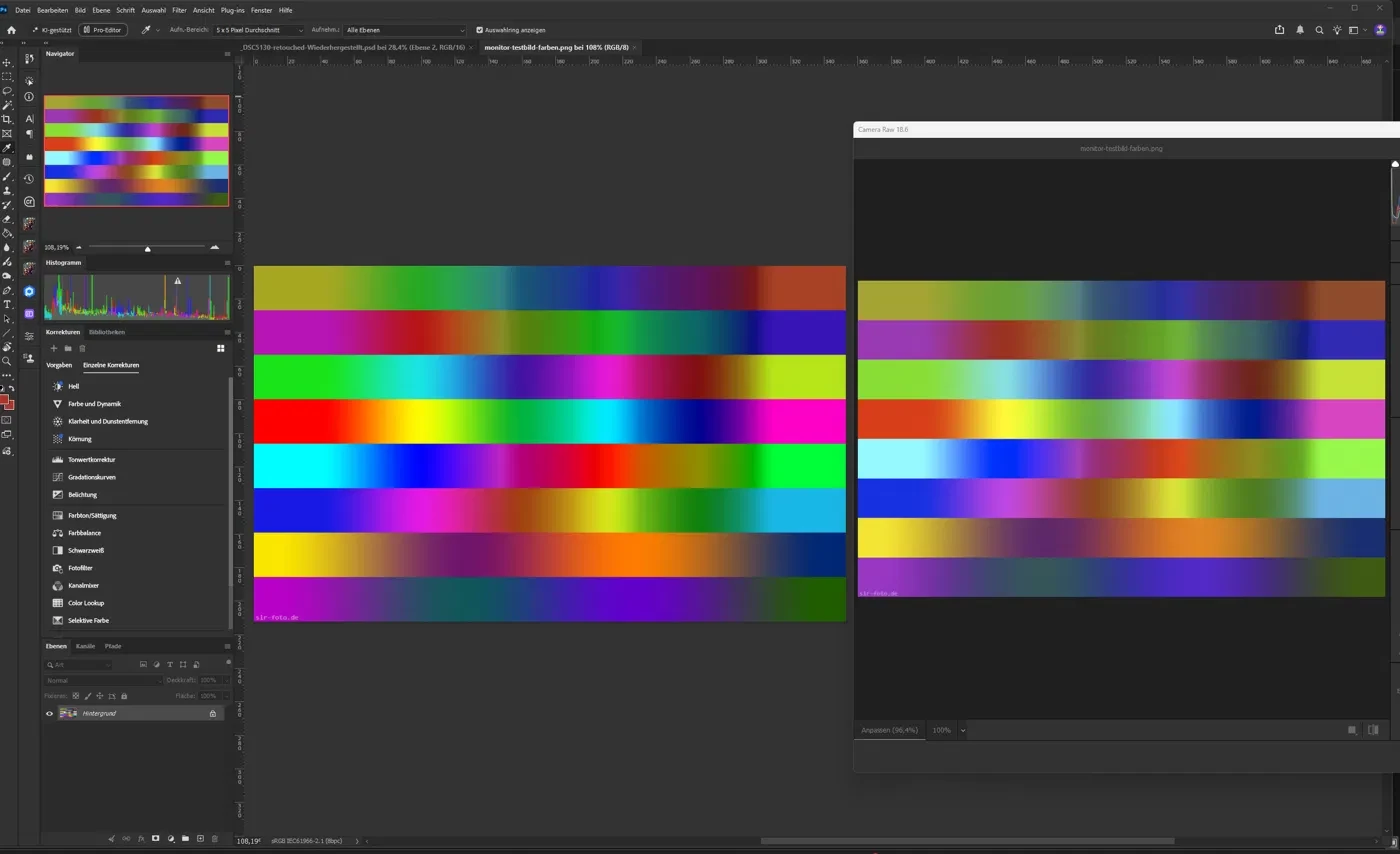
Task: Uncheck Auswahlring anzeigen checkbox
Action: click(479, 30)
